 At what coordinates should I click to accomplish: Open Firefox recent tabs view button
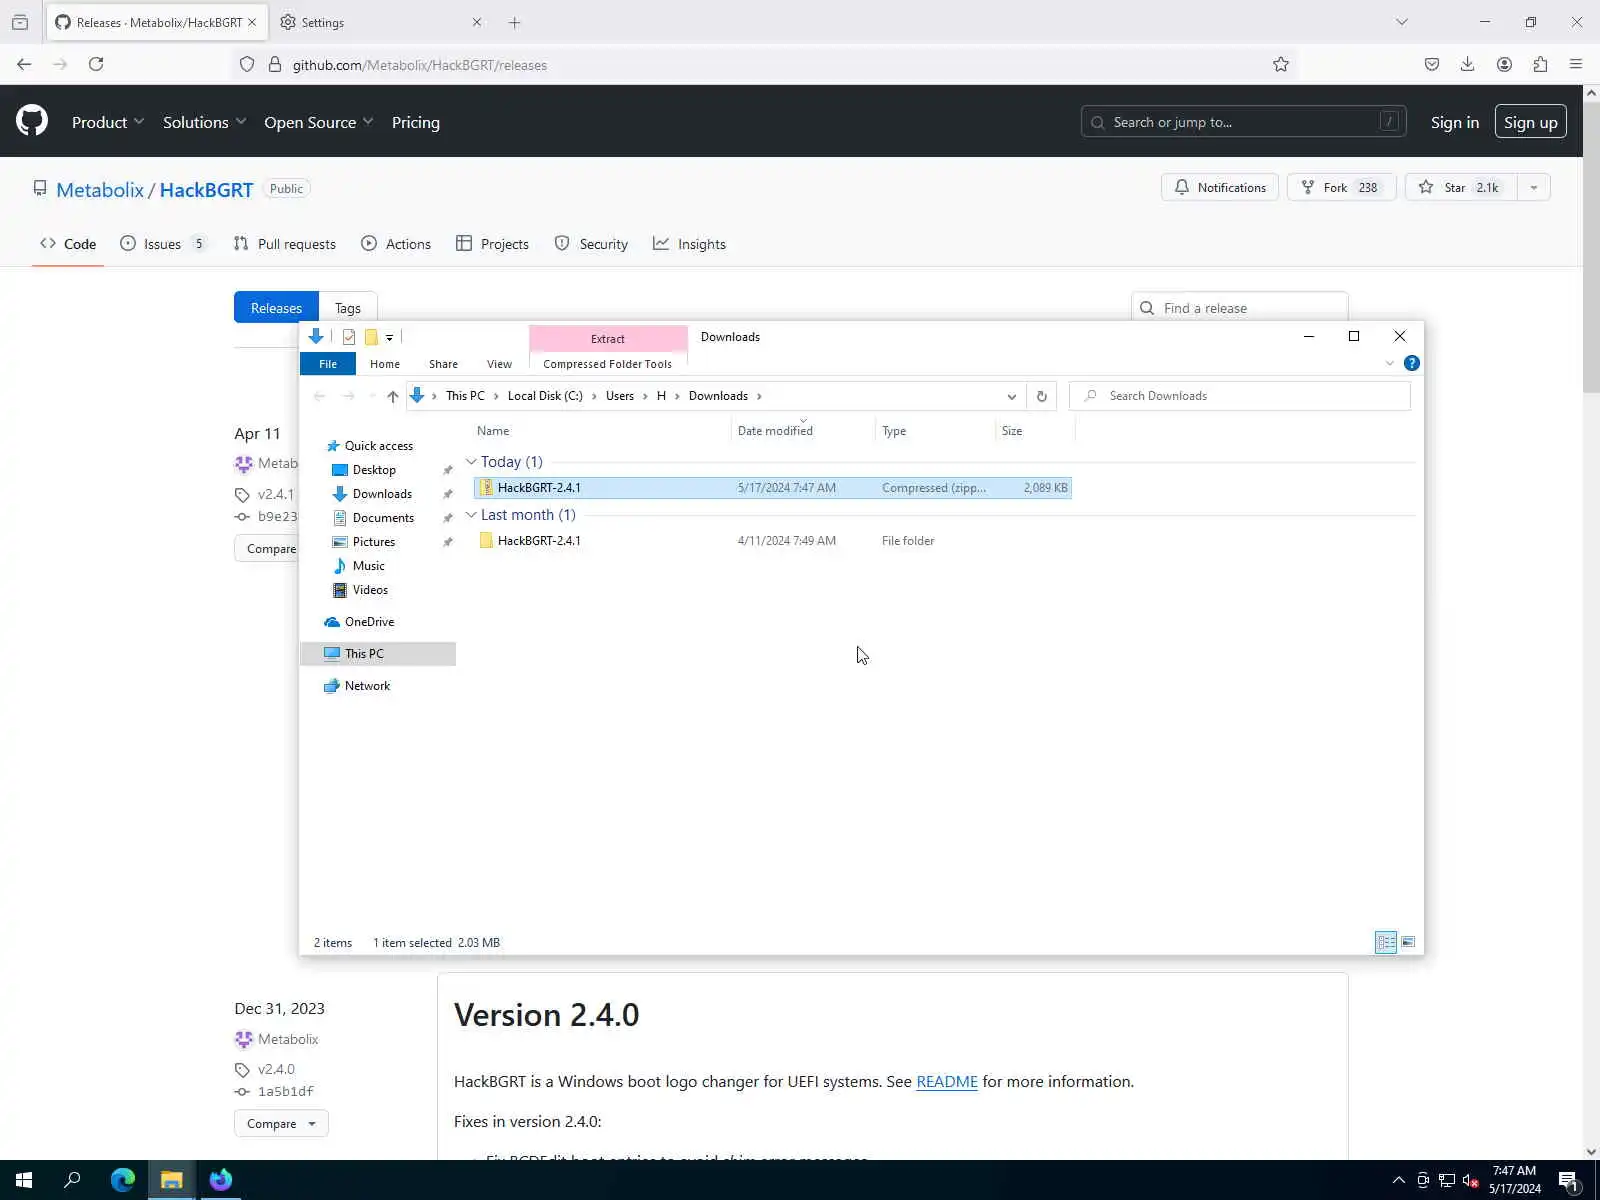click(x=20, y=22)
